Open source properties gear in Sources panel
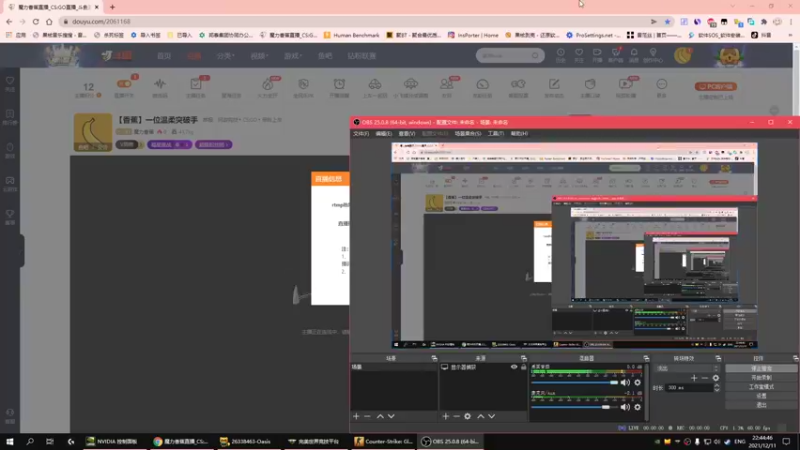 click(x=467, y=416)
